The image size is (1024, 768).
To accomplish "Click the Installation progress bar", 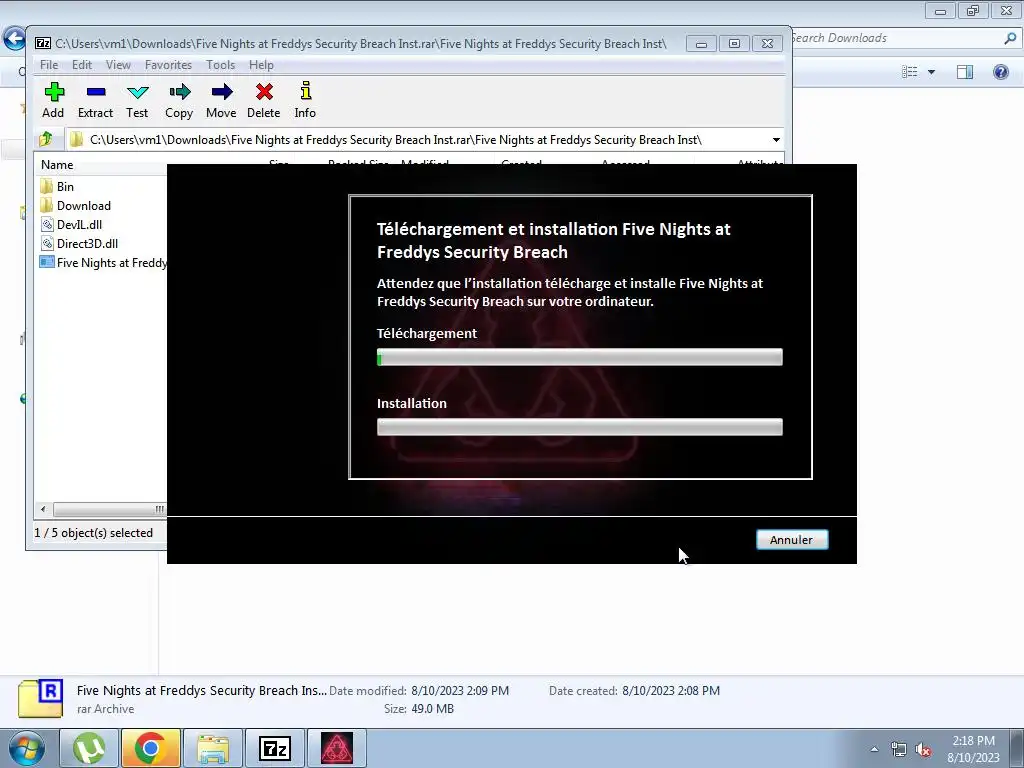I will pos(579,427).
